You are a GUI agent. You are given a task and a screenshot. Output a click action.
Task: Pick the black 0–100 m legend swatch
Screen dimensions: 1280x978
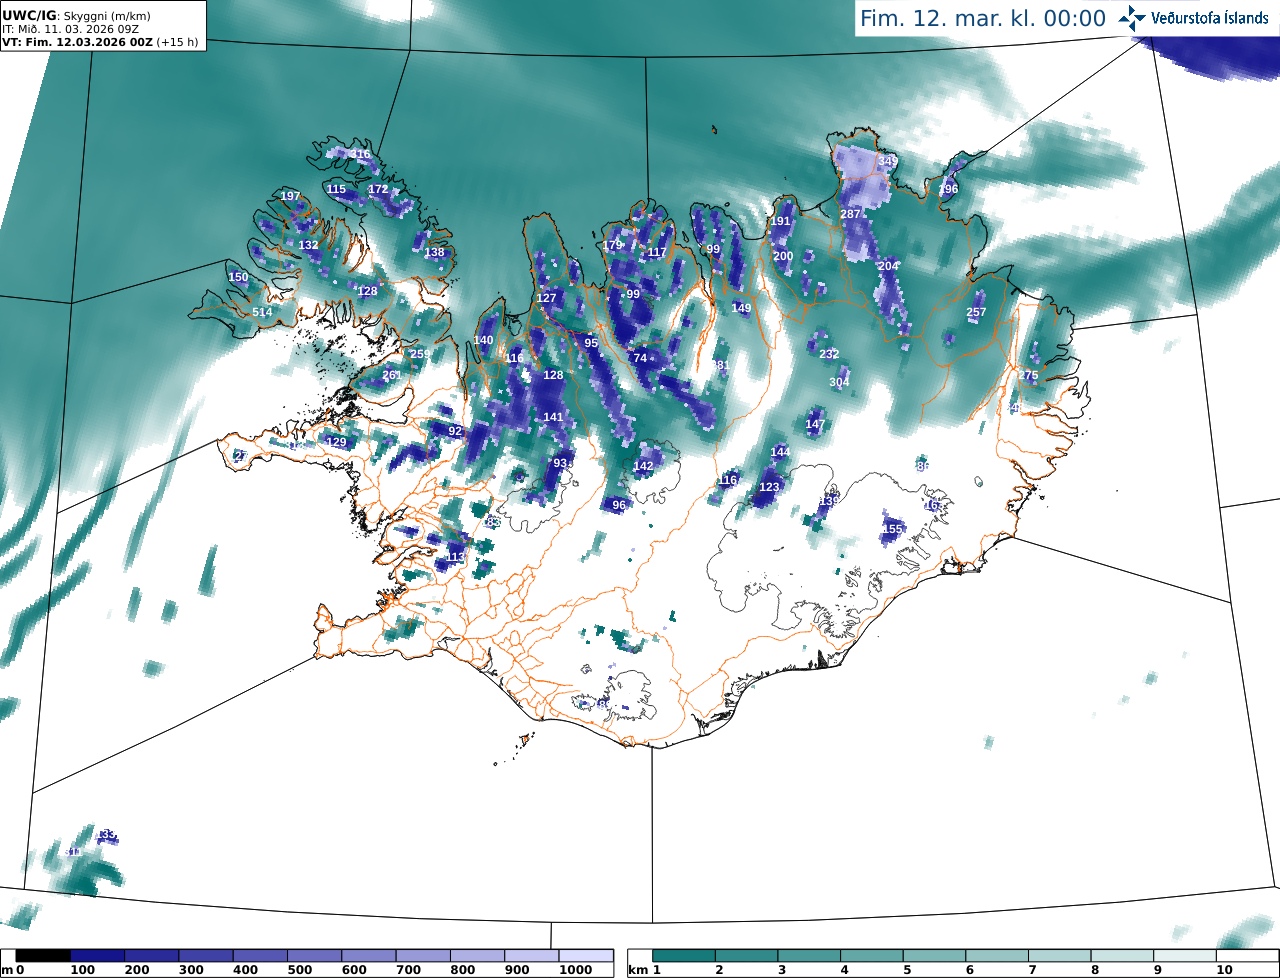point(43,956)
